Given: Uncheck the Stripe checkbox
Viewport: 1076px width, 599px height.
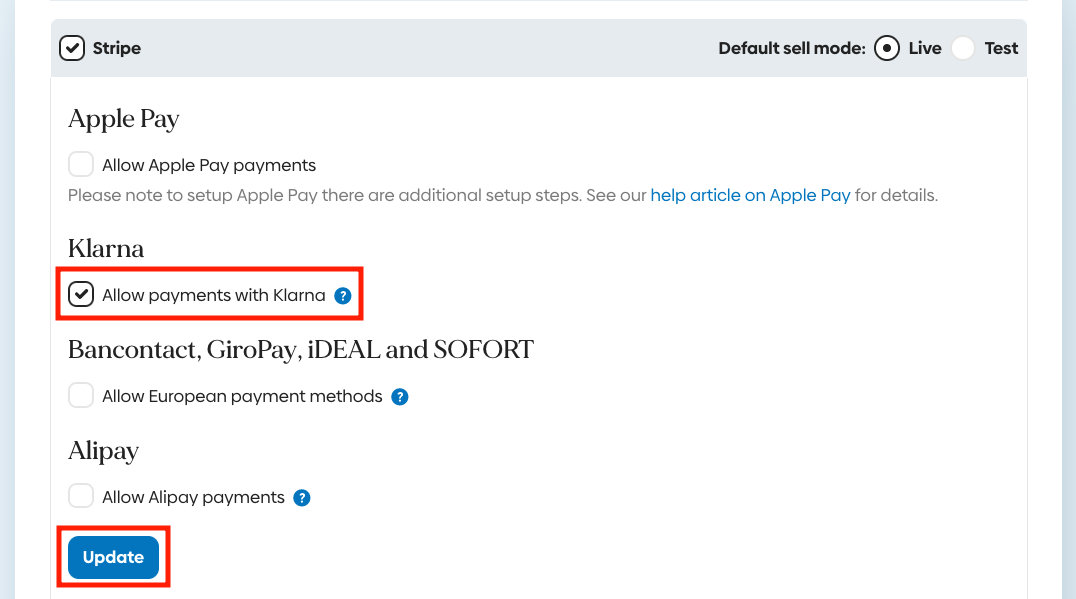Looking at the screenshot, I should pos(72,48).
